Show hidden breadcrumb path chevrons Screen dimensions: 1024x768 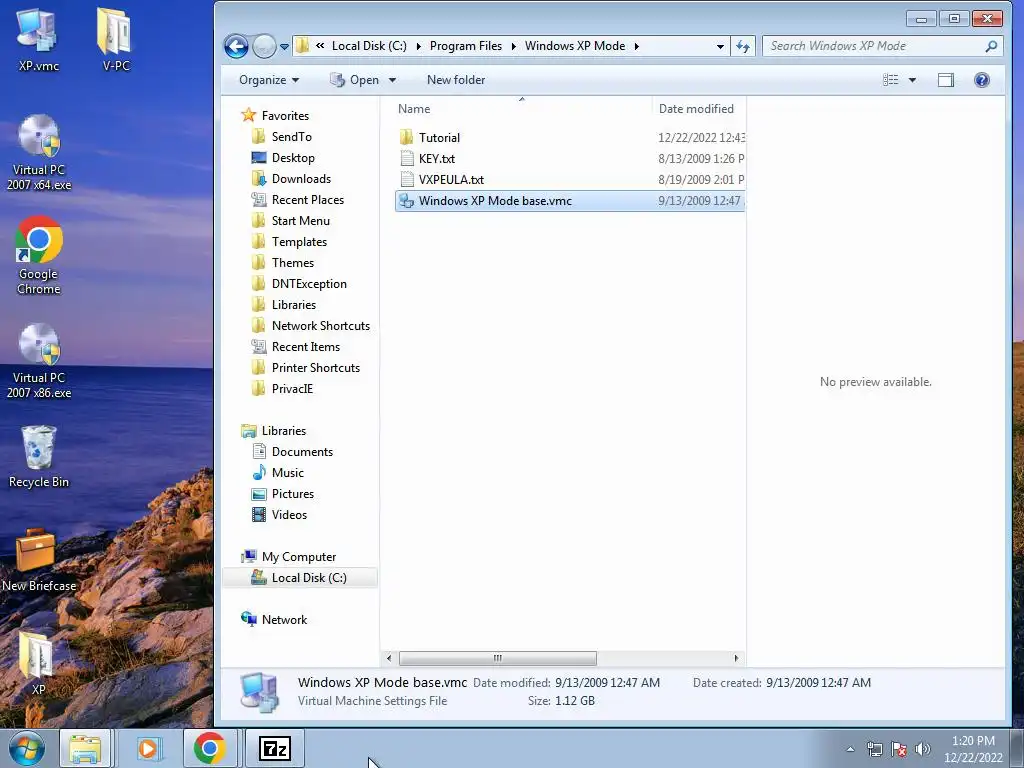click(320, 46)
